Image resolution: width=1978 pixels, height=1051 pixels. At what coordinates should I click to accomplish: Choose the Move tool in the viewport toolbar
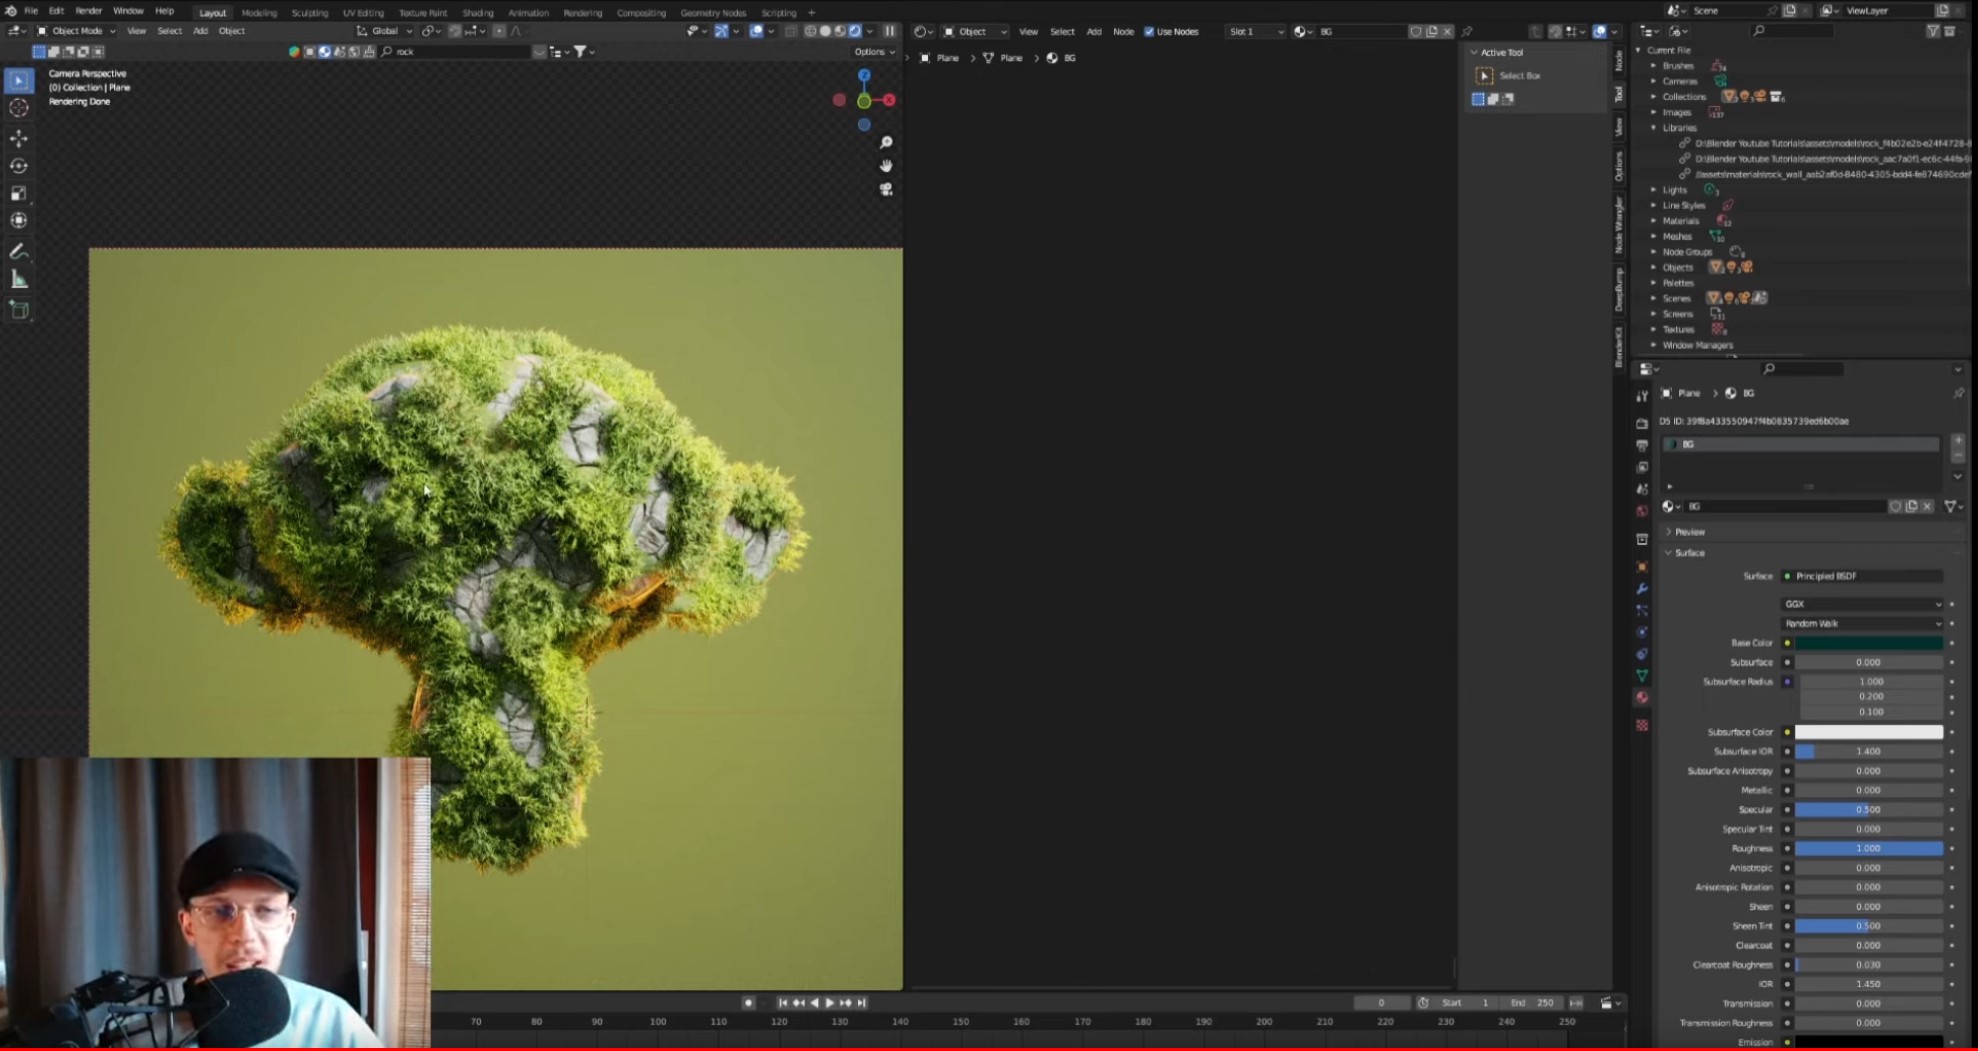(x=19, y=138)
